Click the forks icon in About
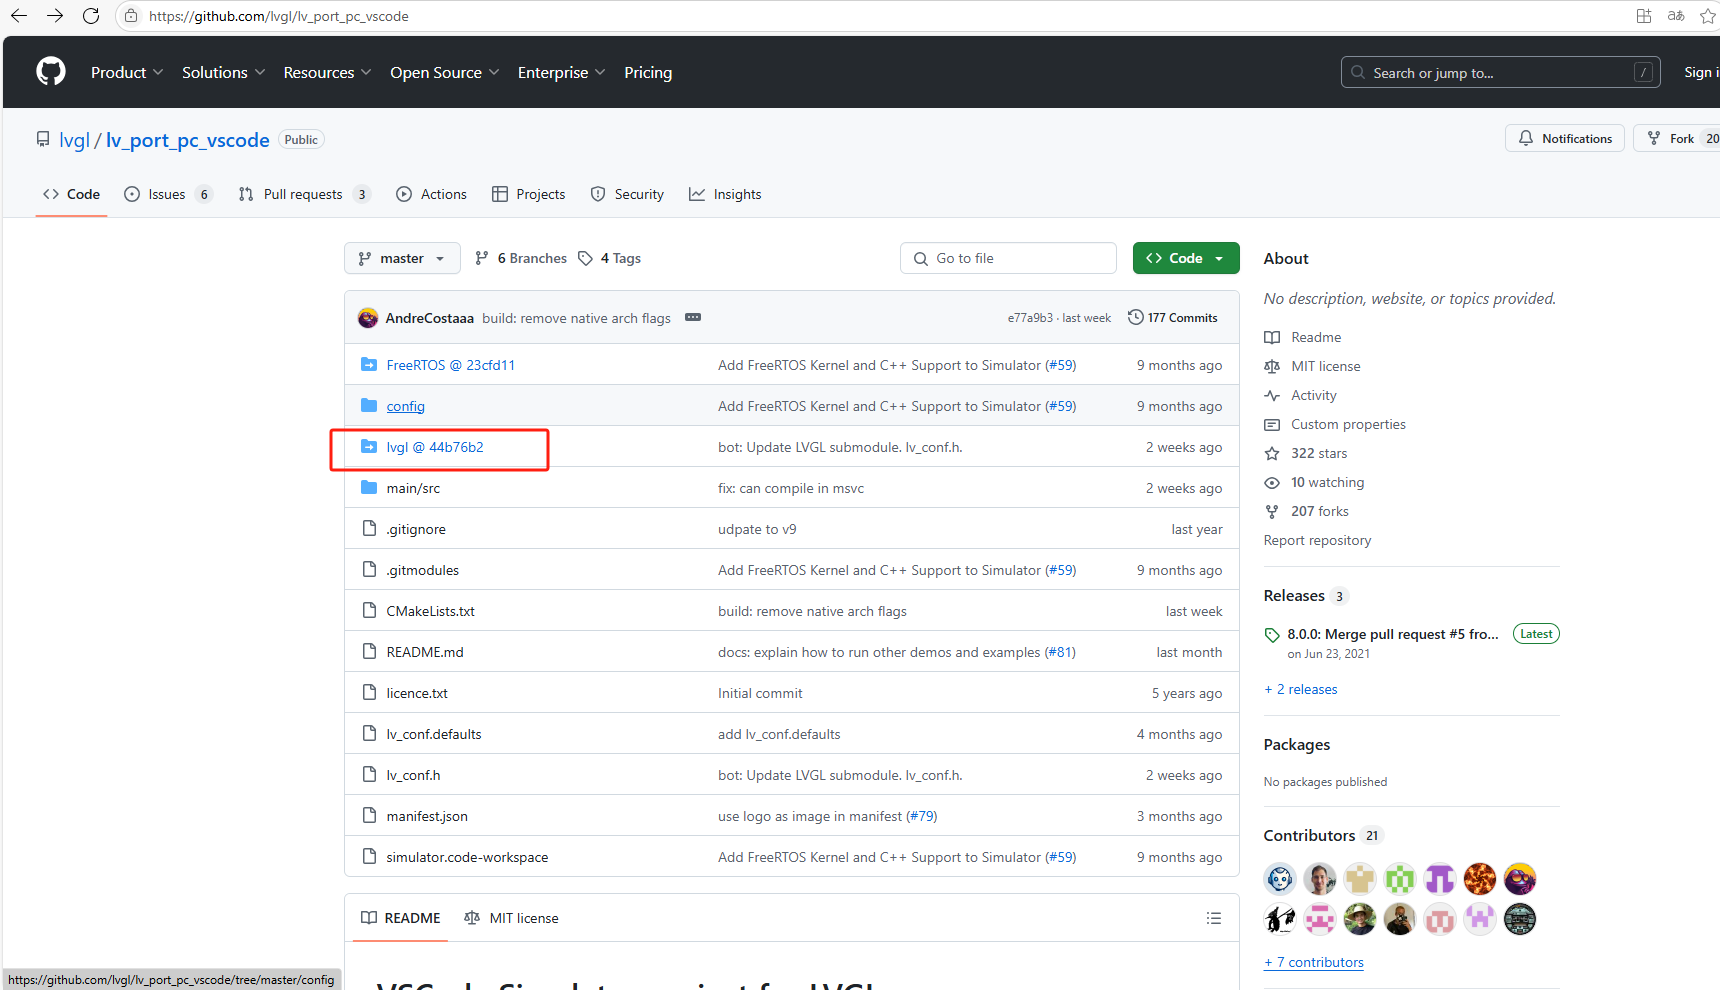Image resolution: width=1720 pixels, height=990 pixels. coord(1272,512)
